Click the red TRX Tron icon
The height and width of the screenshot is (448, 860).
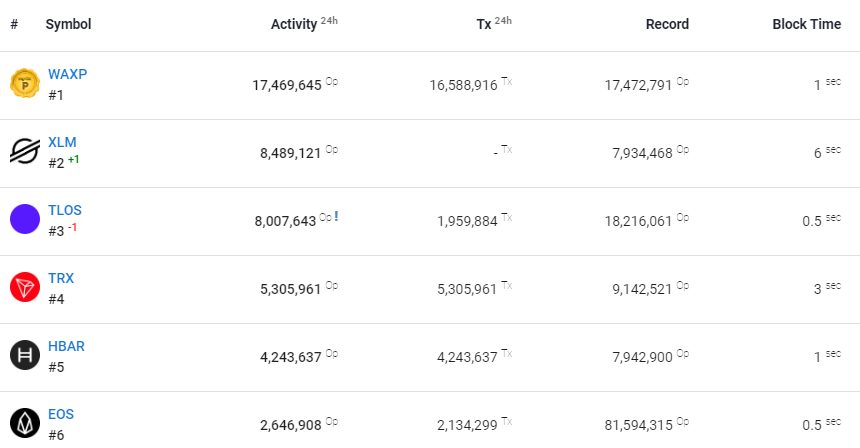click(x=24, y=288)
